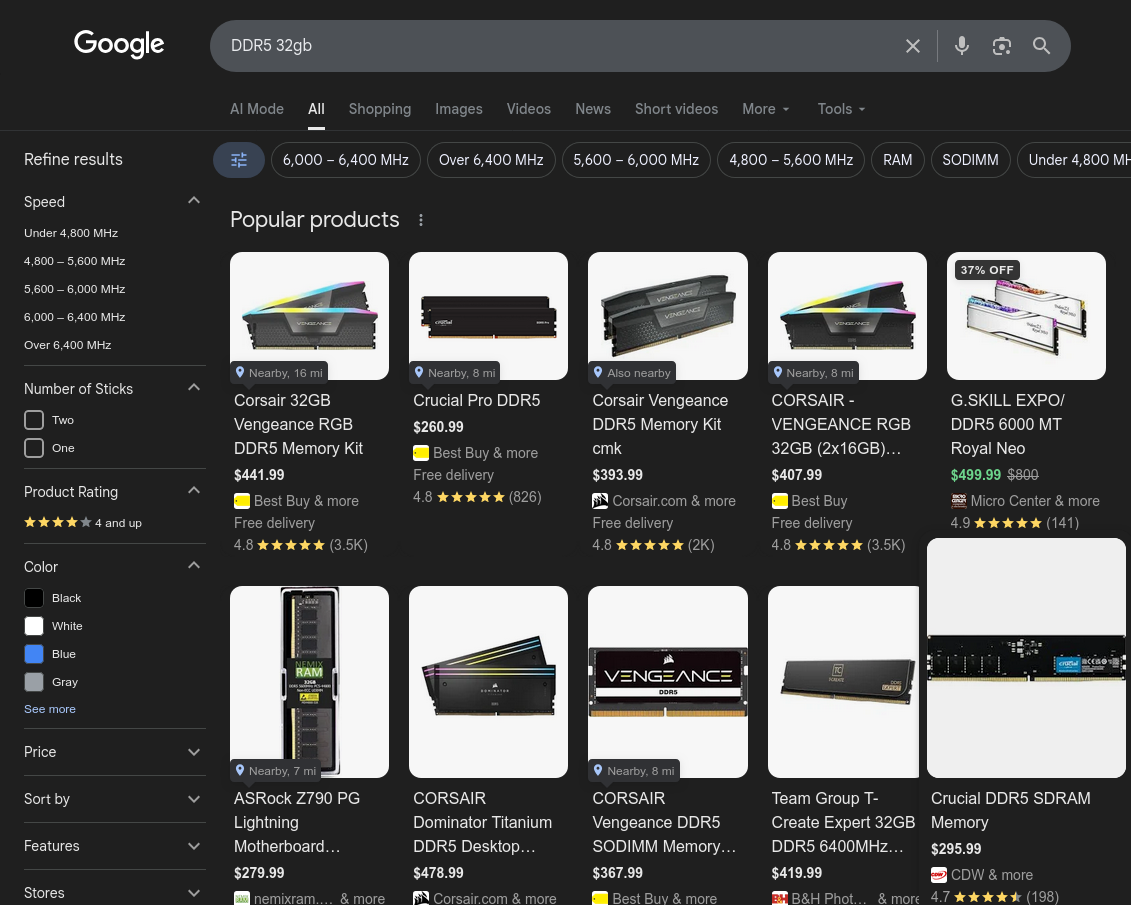Tick the Two sticks checkbox
Image resolution: width=1131 pixels, height=905 pixels.
pos(34,420)
